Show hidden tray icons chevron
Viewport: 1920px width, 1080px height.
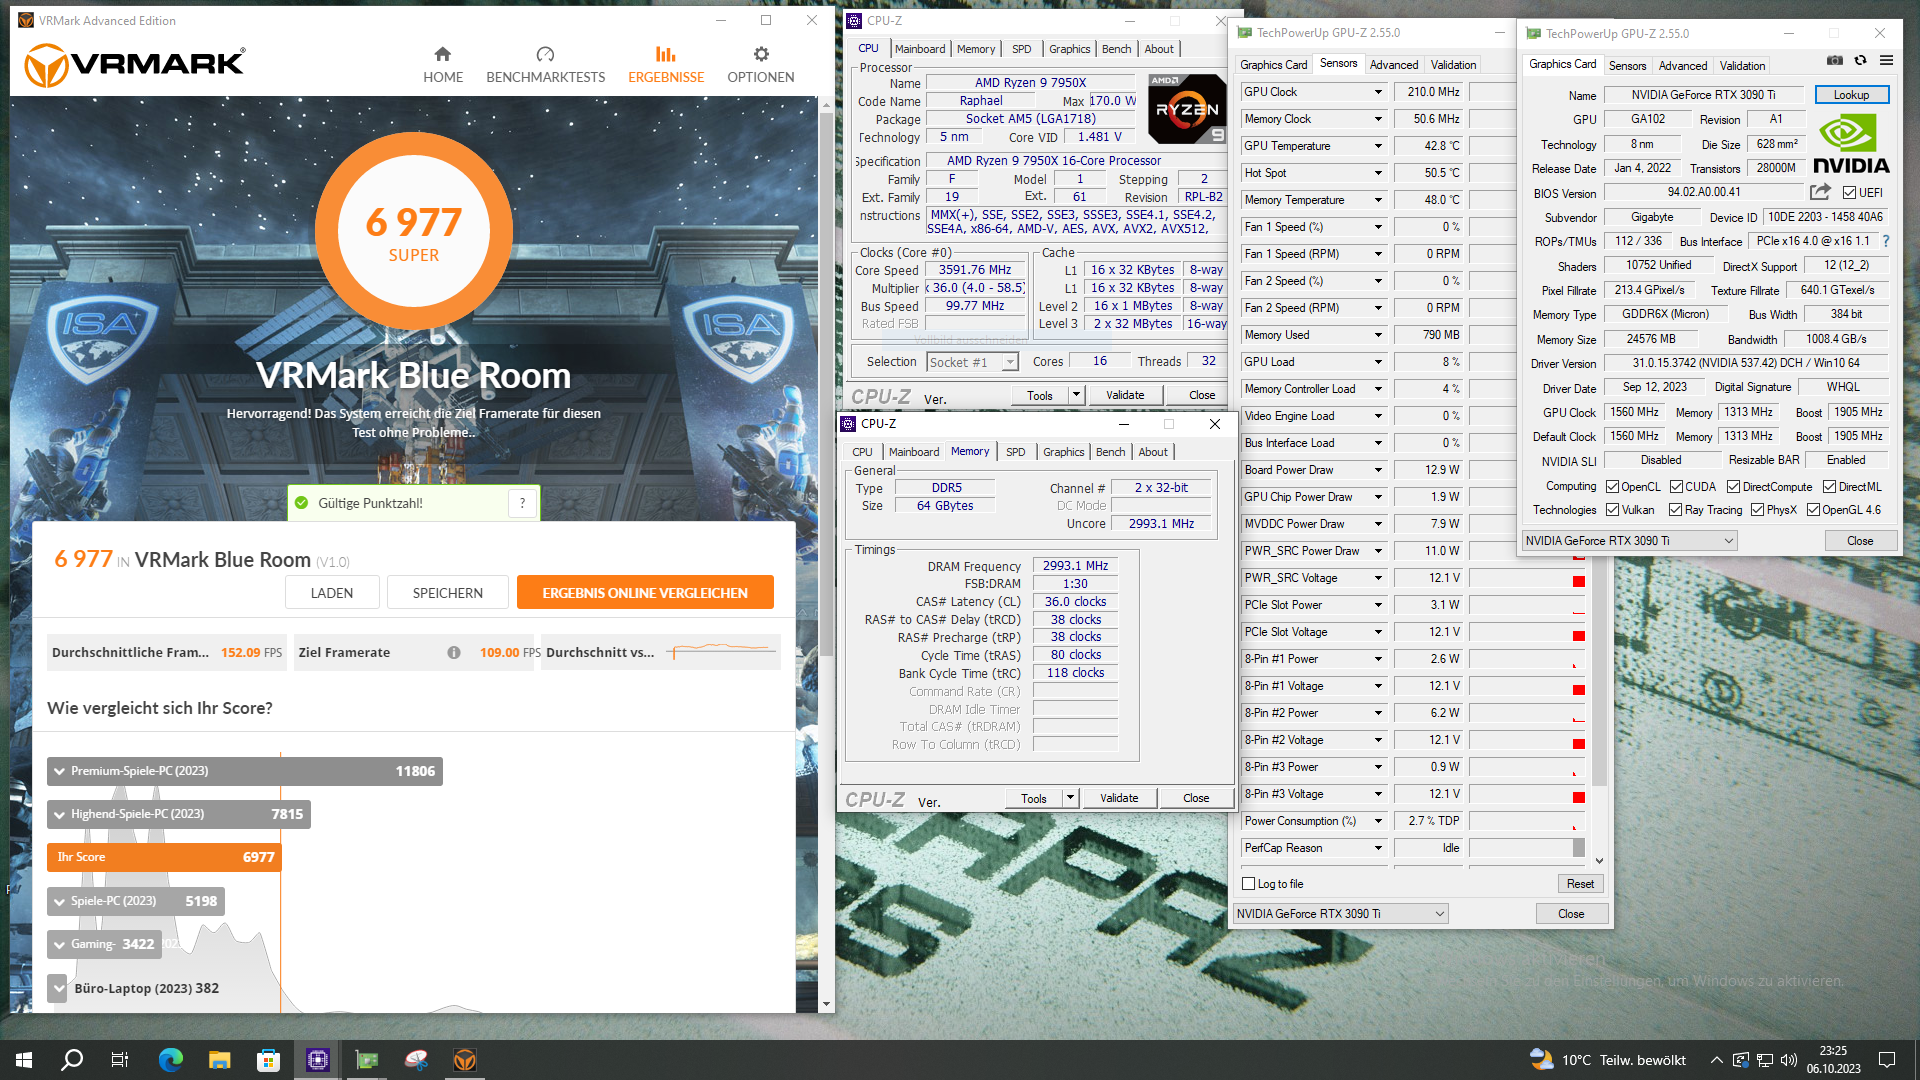(1716, 1060)
